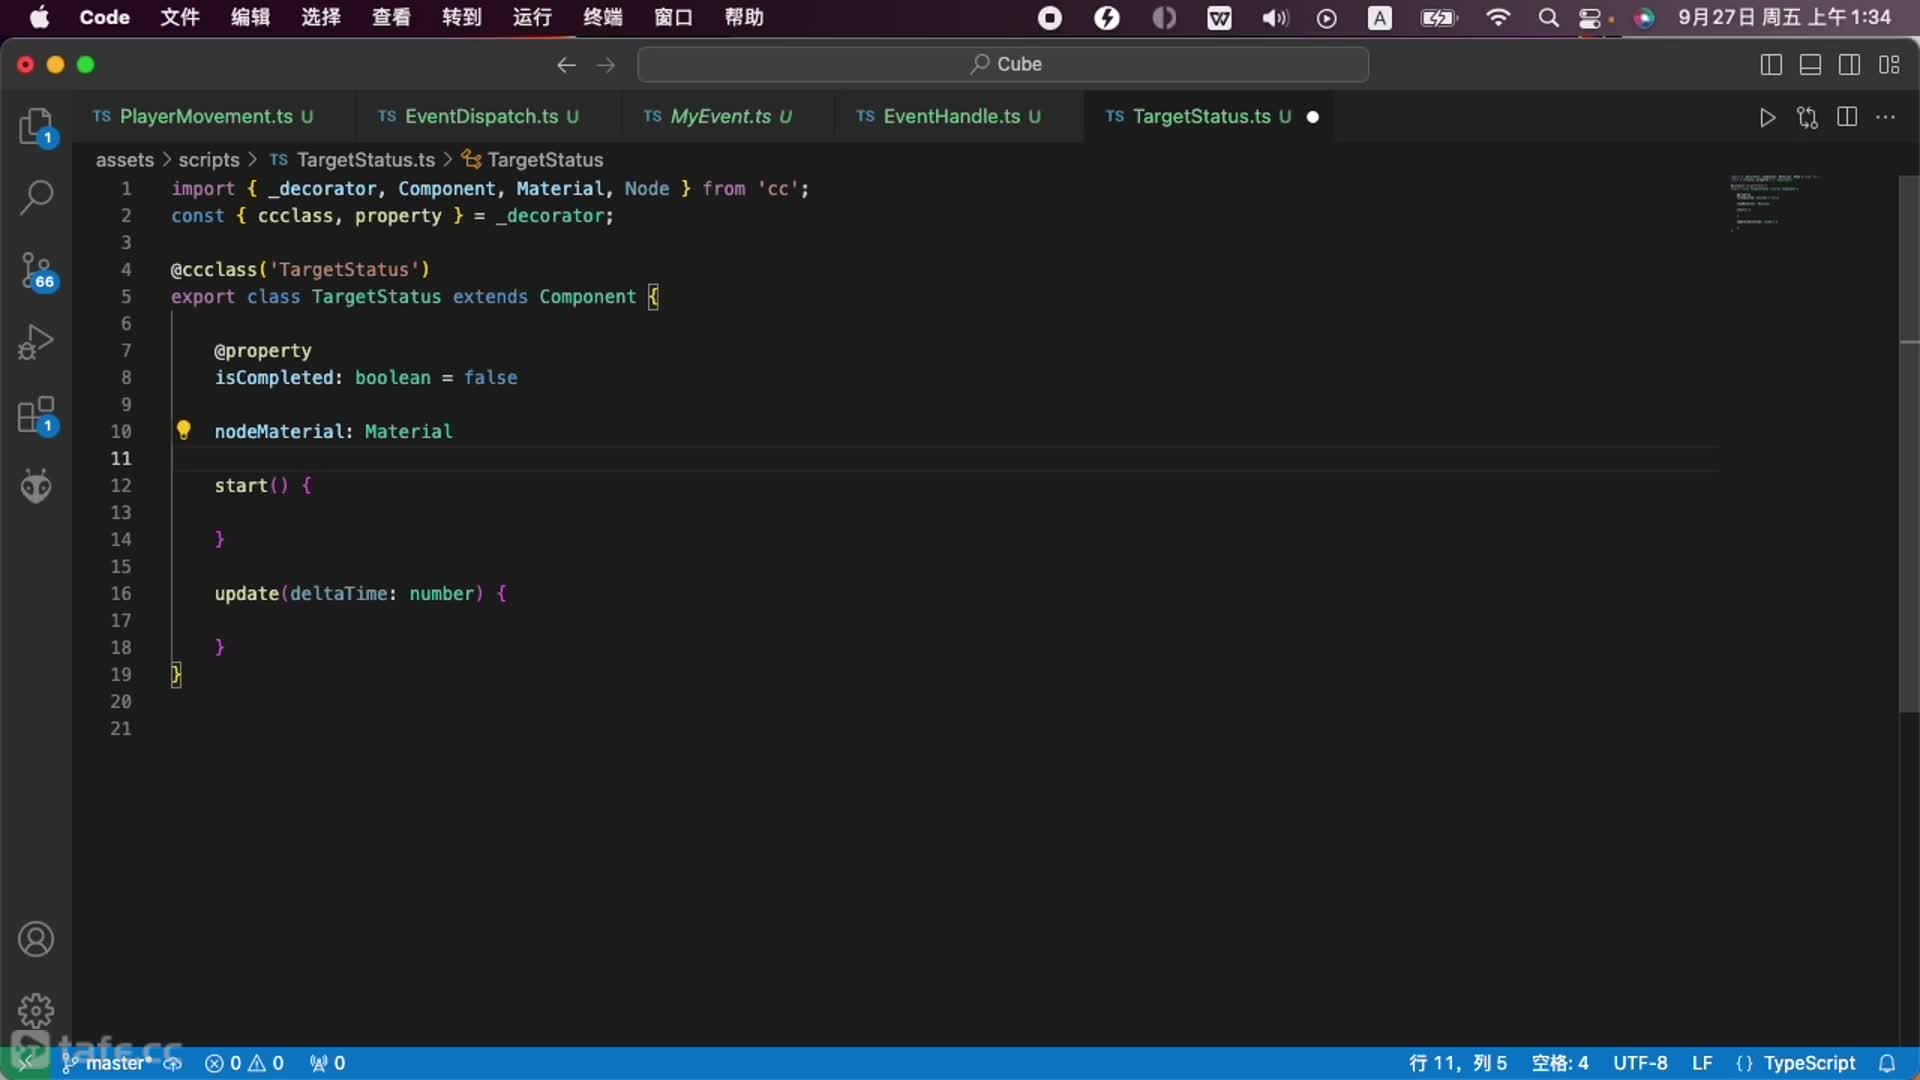Screen dimensions: 1920x1080
Task: Open the Explorer view in activity bar
Action: [x=37, y=127]
